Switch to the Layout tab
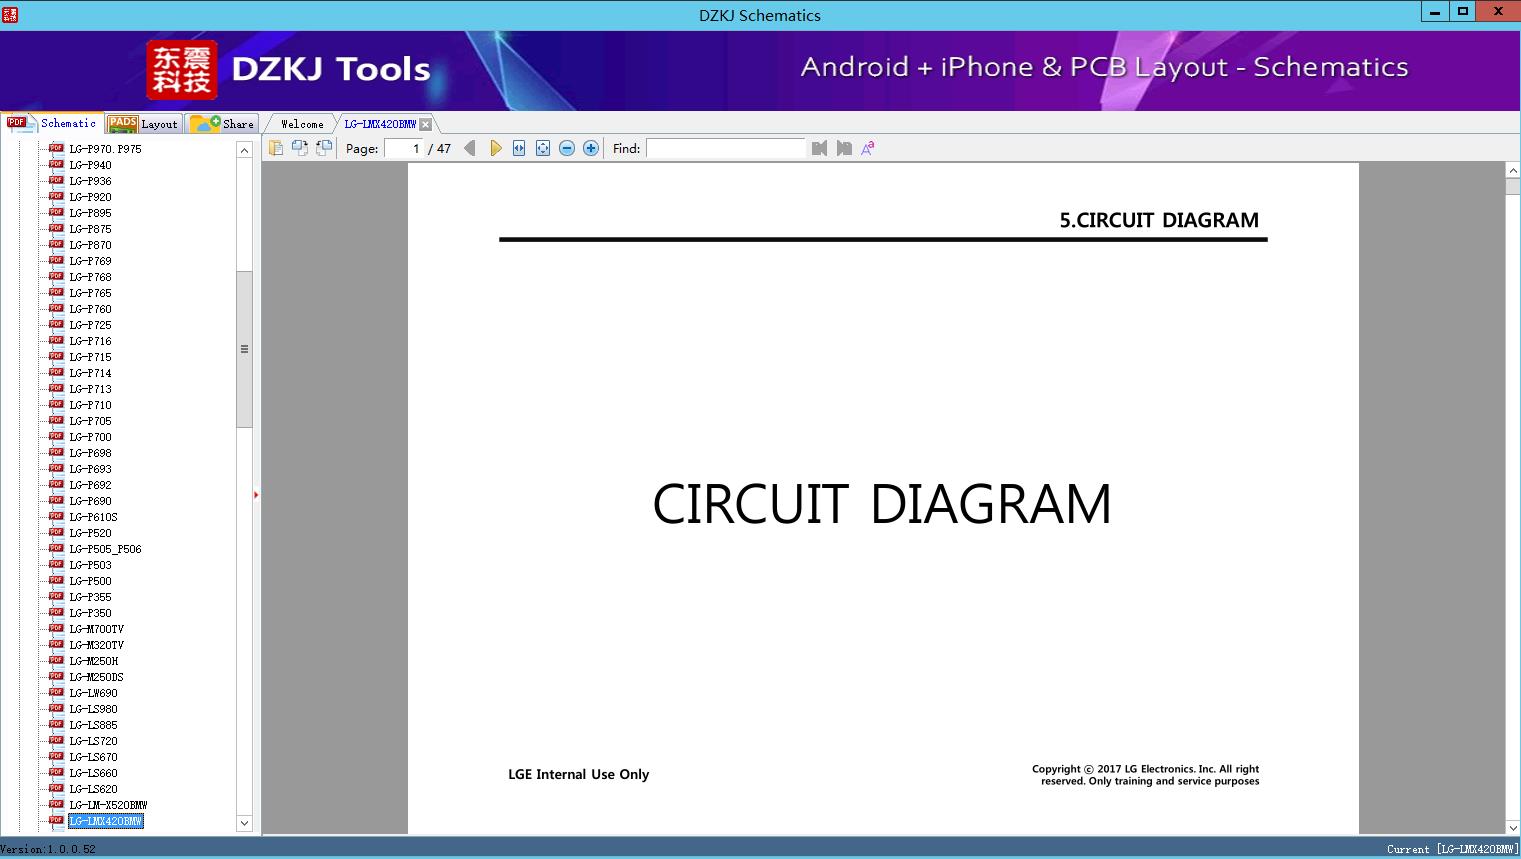The width and height of the screenshot is (1521, 859). (x=143, y=124)
